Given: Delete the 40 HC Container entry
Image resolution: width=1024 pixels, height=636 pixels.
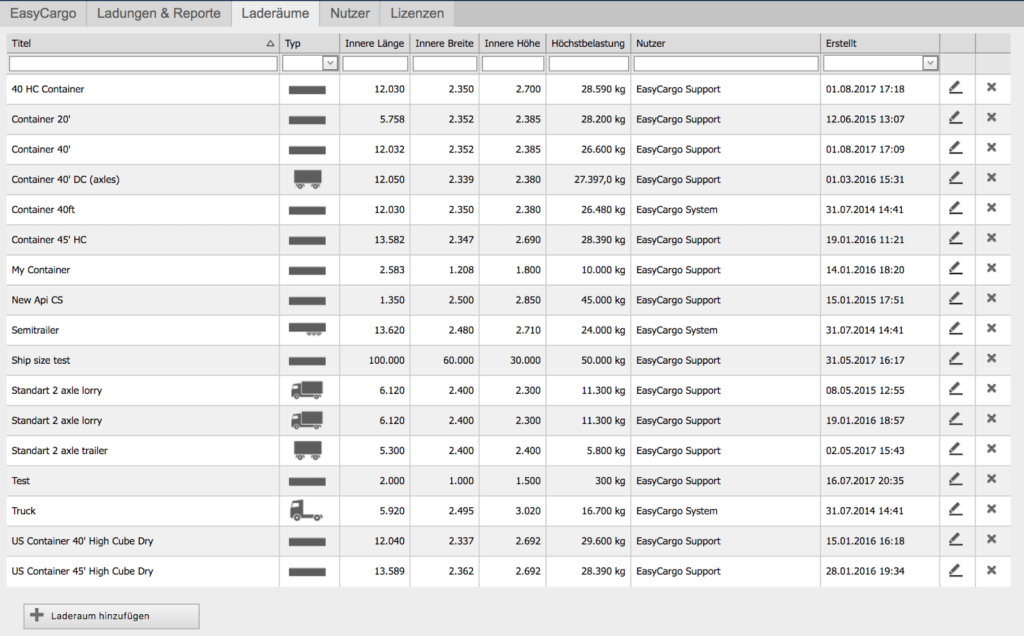Looking at the screenshot, I should click(991, 87).
